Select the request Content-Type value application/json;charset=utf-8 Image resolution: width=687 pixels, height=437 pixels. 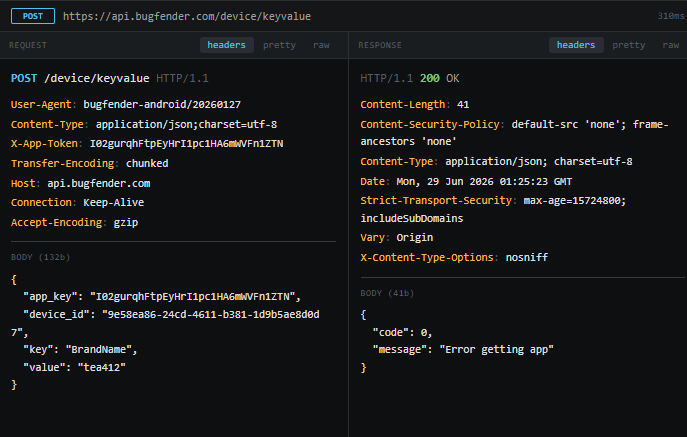coord(187,124)
